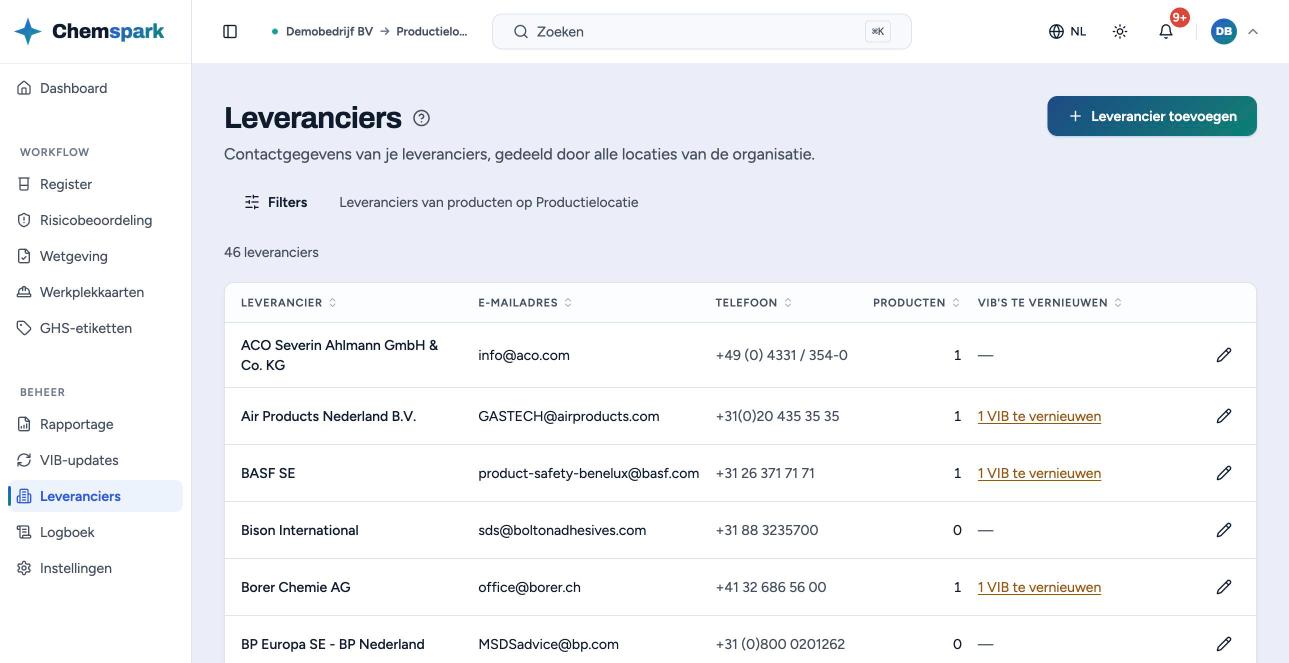This screenshot has width=1289, height=663.
Task: Click Leverancier toevoegen button
Action: 1152,116
